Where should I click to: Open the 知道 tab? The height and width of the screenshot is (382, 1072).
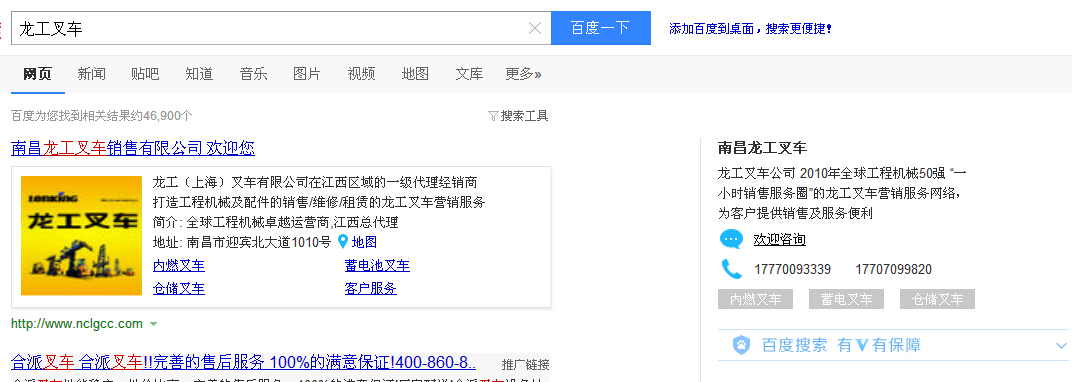pyautogui.click(x=199, y=74)
